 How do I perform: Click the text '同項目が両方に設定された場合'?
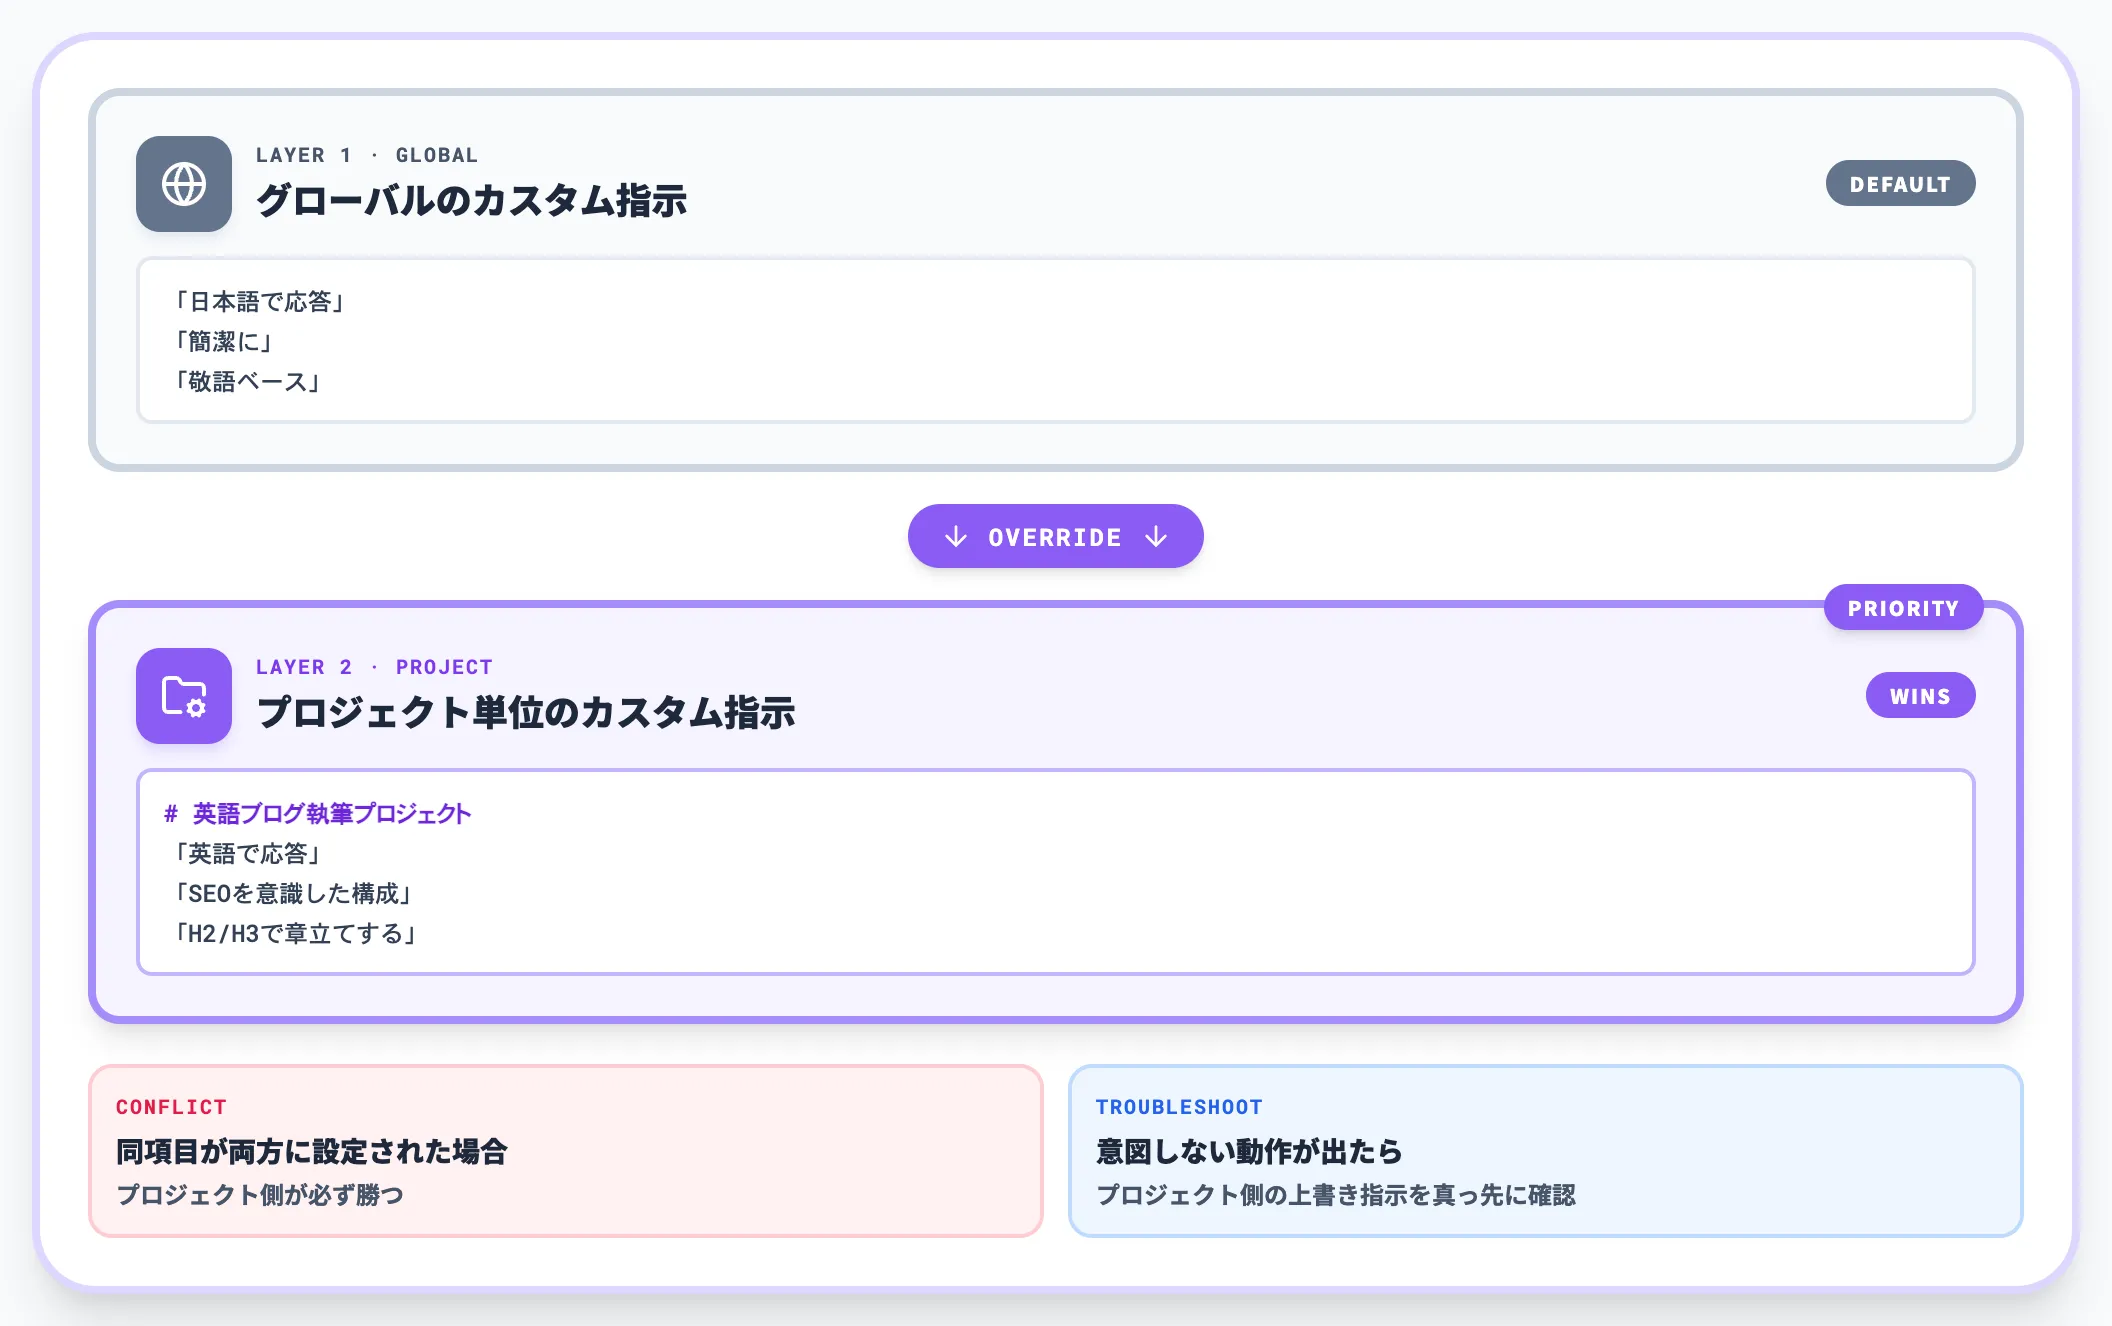click(311, 1151)
